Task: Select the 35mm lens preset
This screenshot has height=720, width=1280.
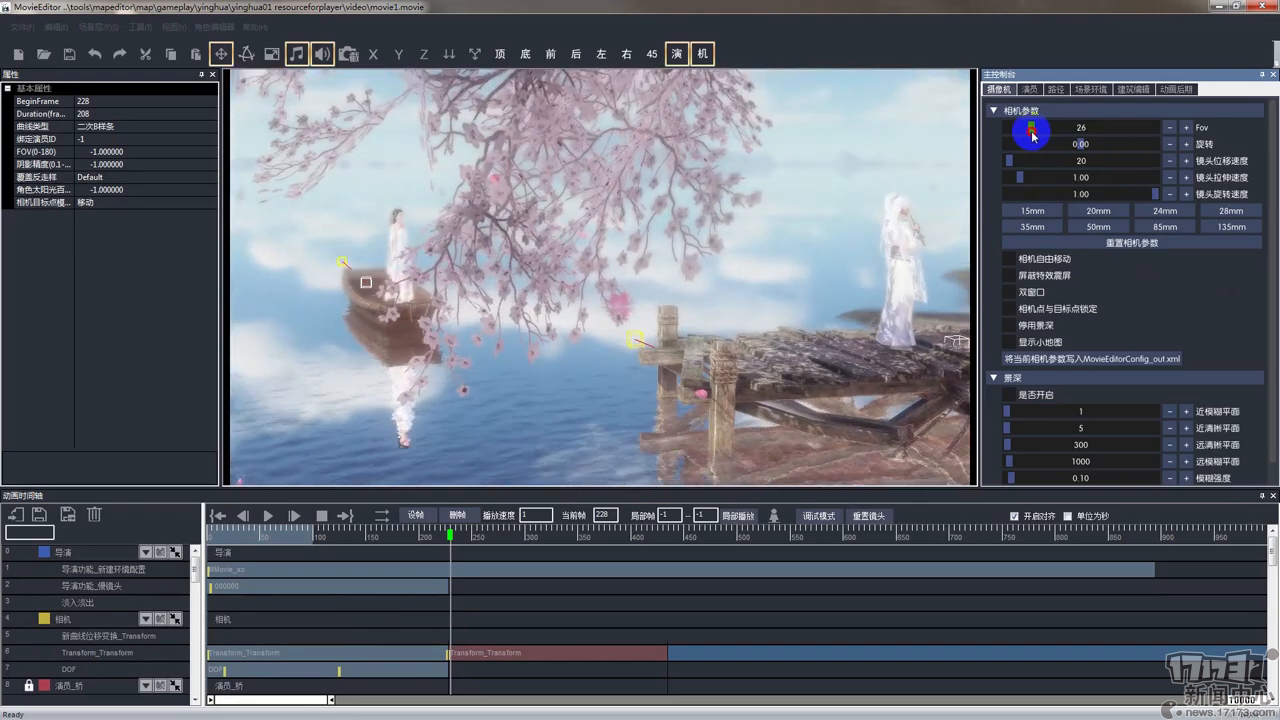Action: (1032, 227)
